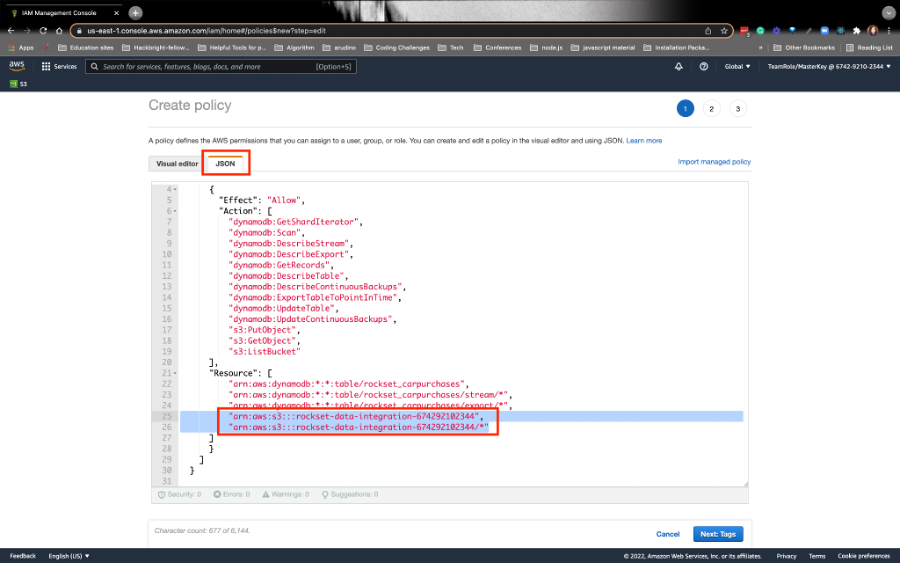The height and width of the screenshot is (564, 902).
Task: Open the AWS help question-mark icon
Action: pos(704,67)
